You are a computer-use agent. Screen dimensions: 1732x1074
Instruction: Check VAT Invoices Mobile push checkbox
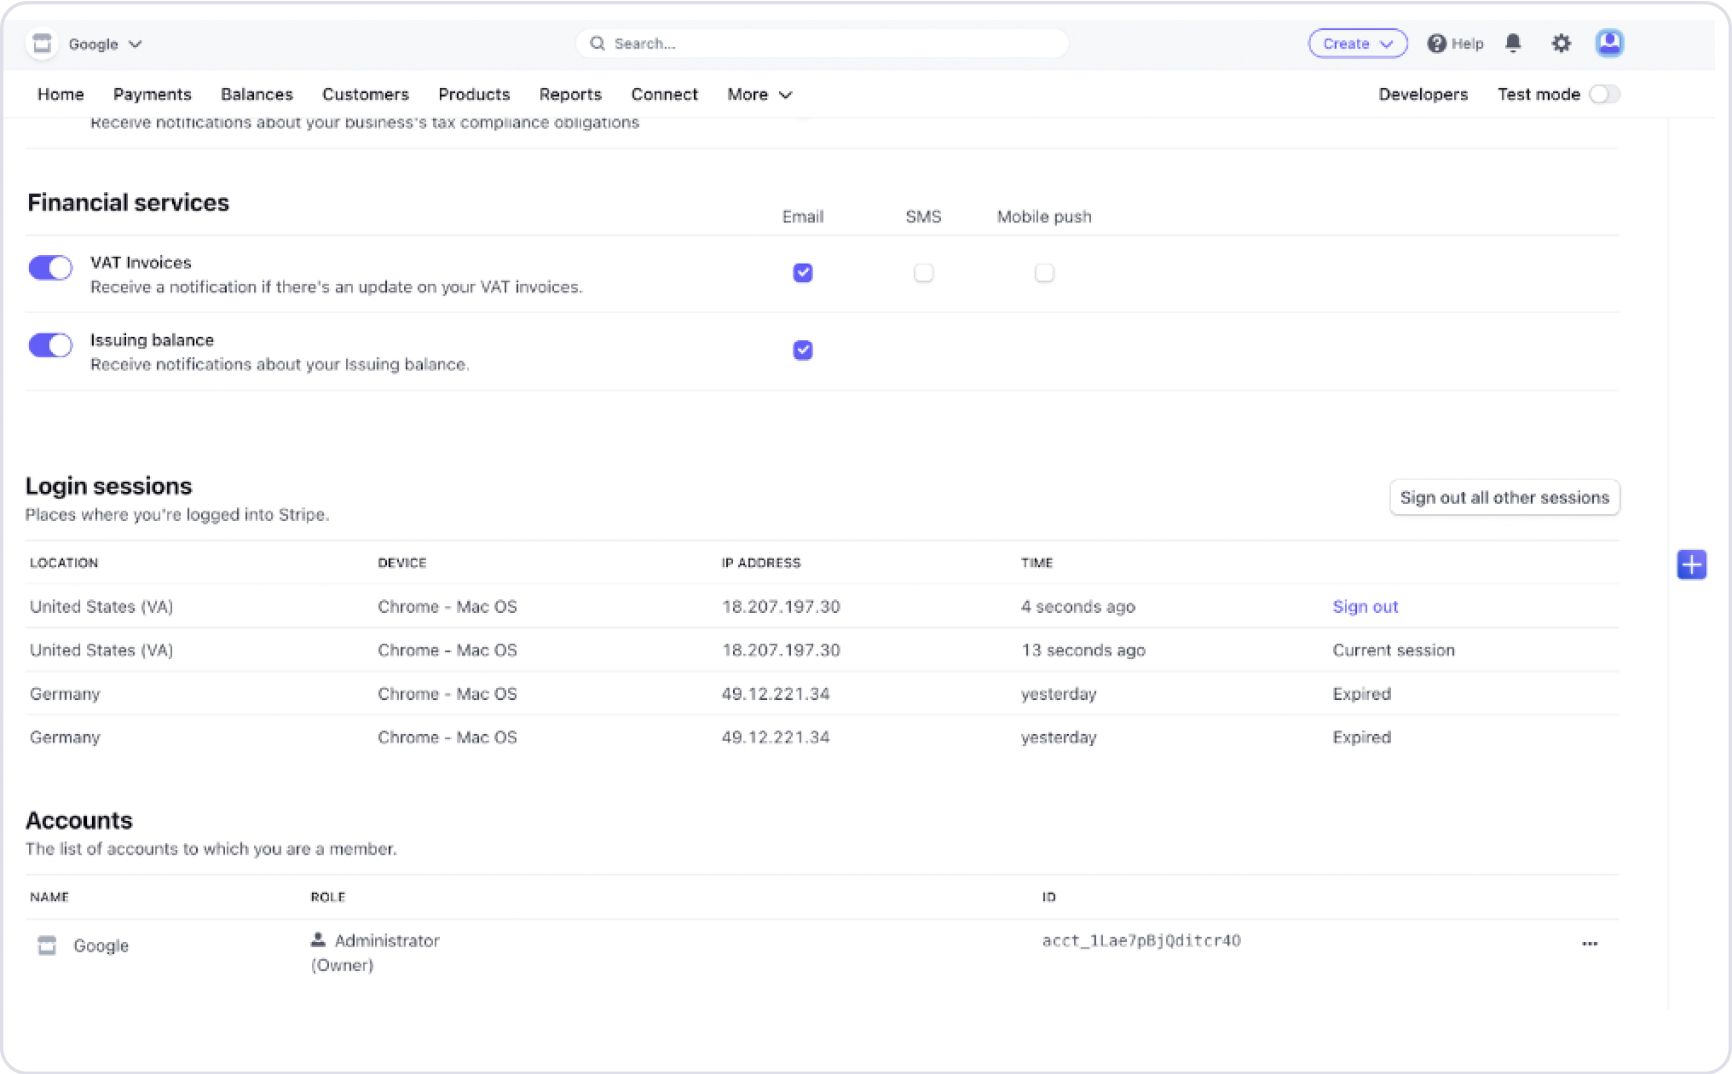pyautogui.click(x=1044, y=272)
